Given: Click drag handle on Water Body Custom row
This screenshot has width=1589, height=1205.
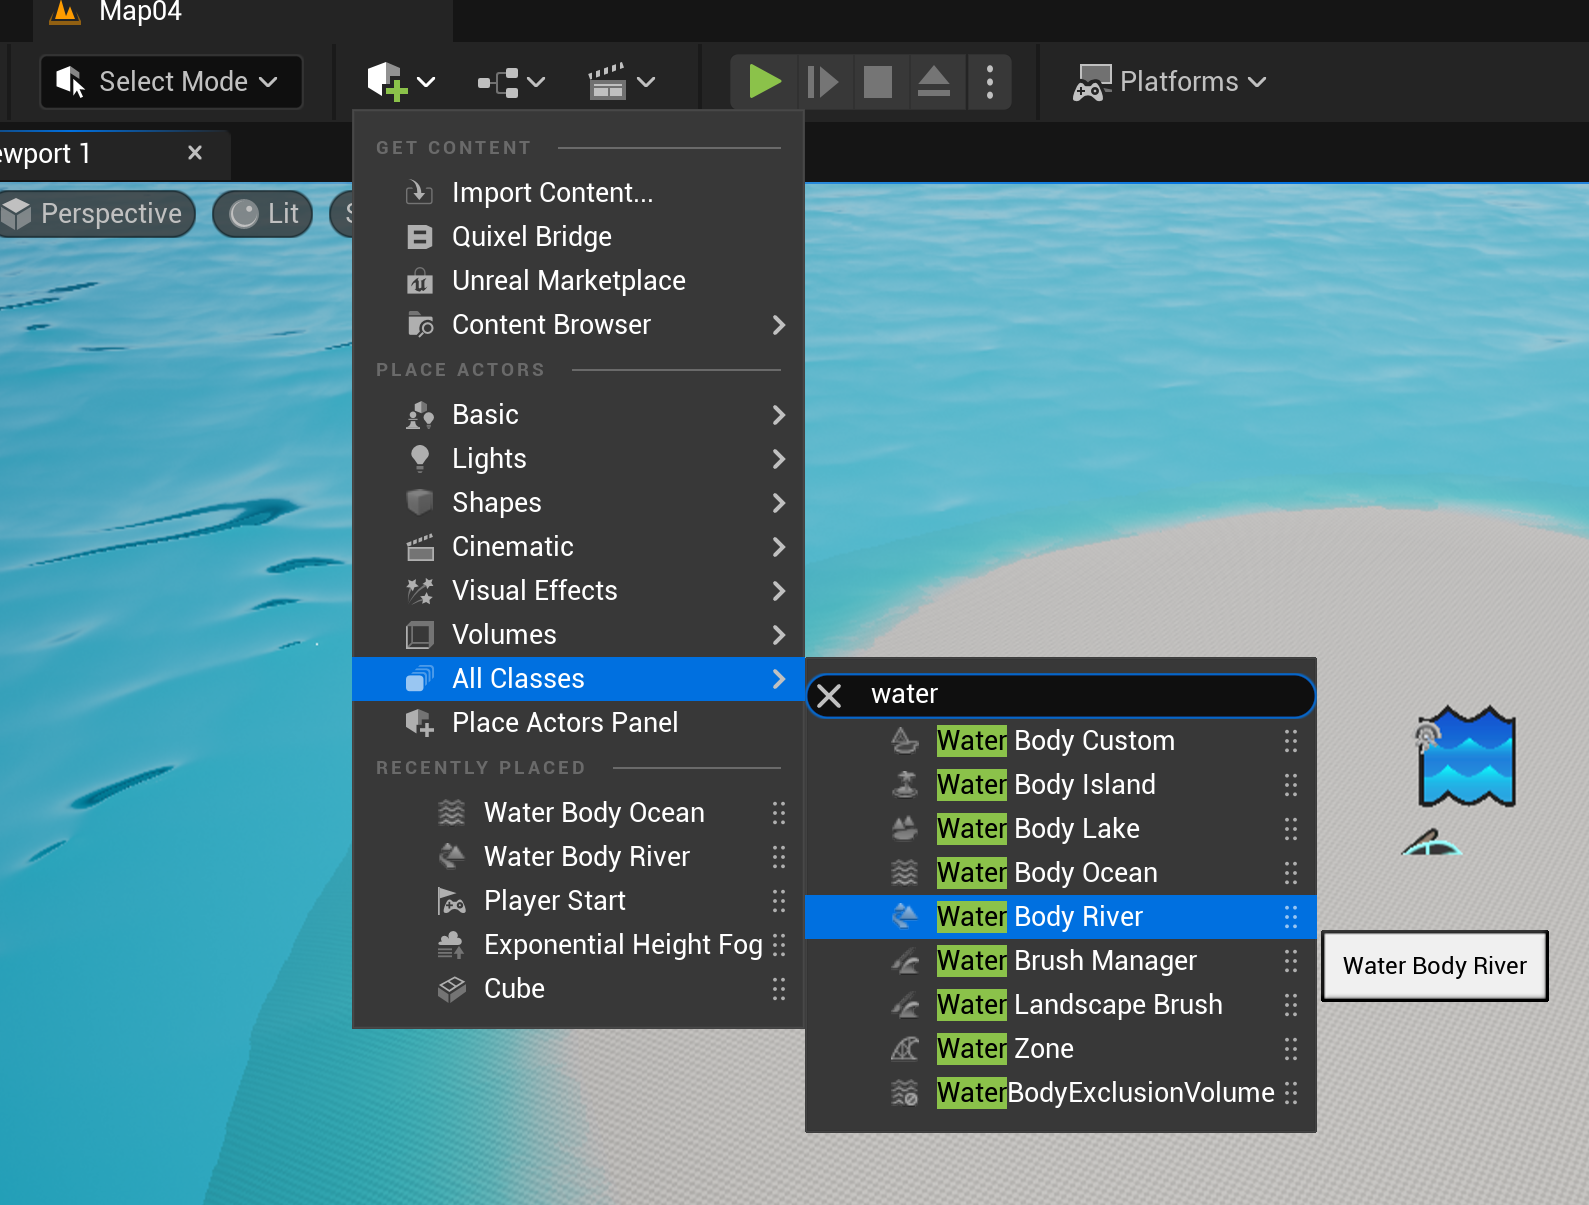Looking at the screenshot, I should pos(1291,740).
